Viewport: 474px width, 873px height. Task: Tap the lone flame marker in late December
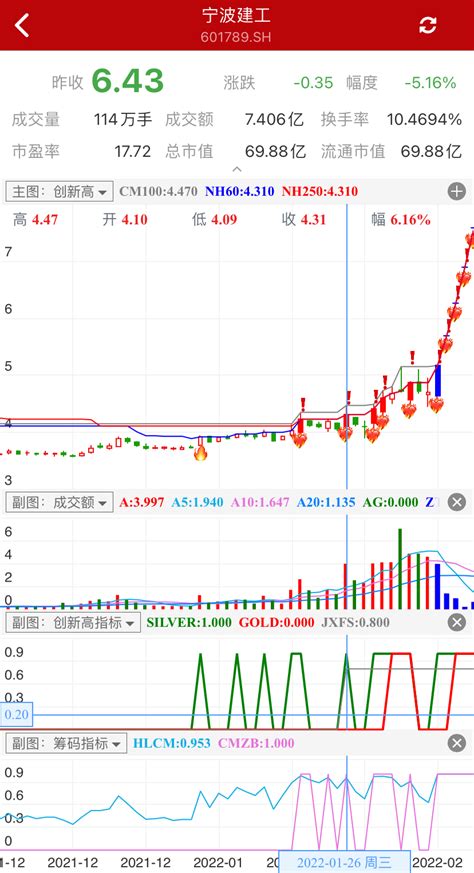click(200, 453)
